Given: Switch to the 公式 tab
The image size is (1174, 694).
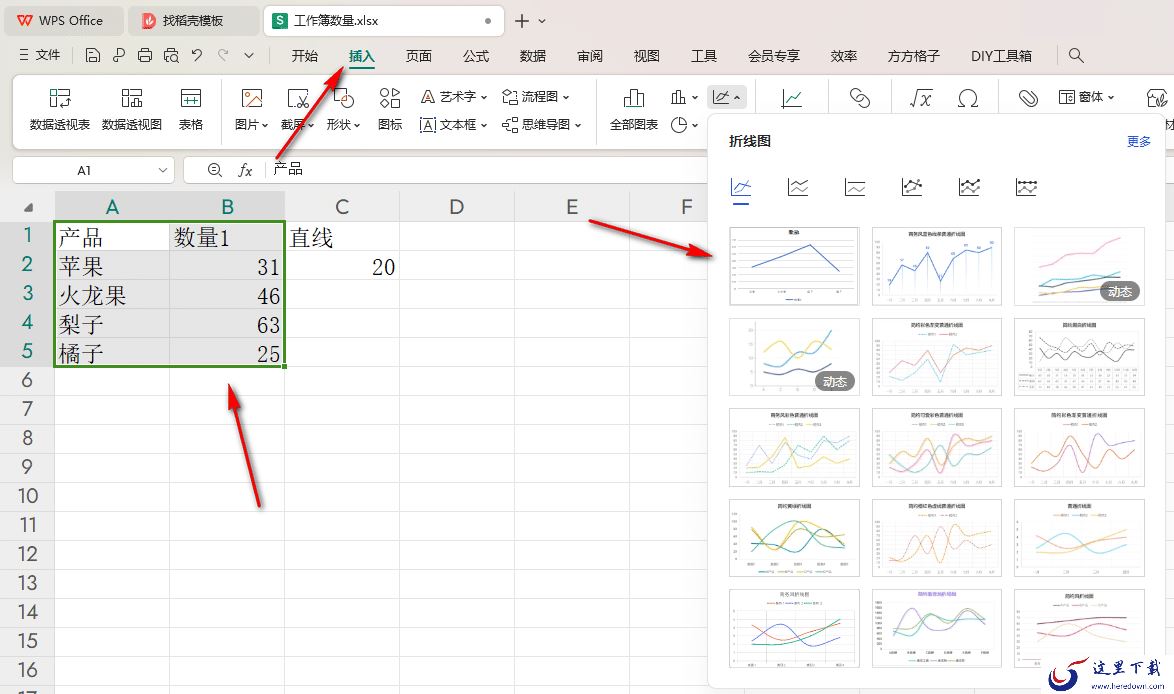Looking at the screenshot, I should coord(475,56).
